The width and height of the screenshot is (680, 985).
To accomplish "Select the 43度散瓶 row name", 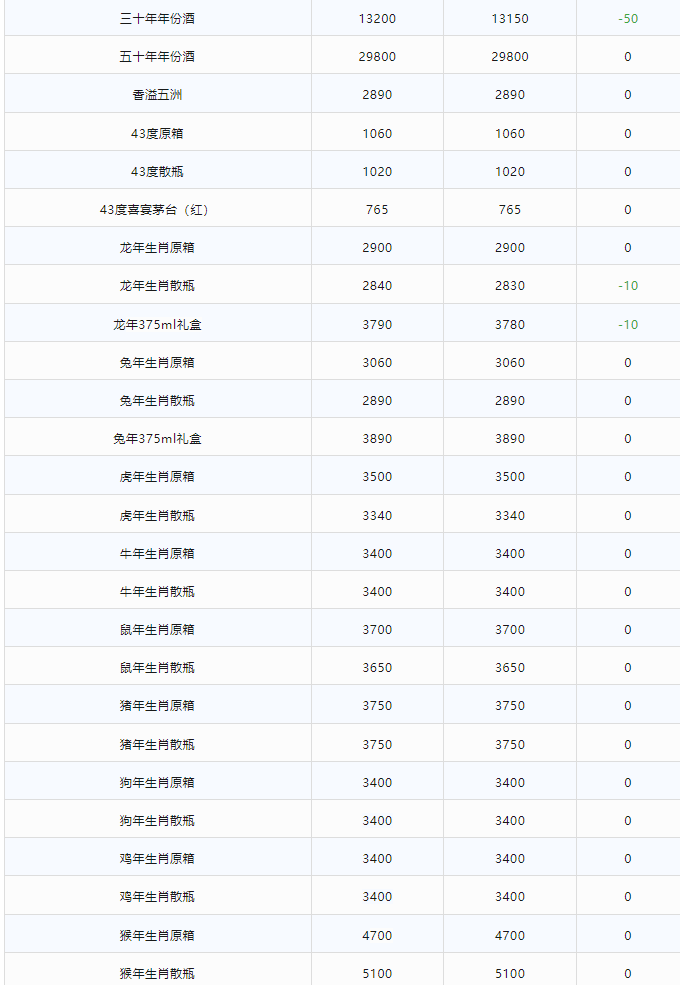I will tap(157, 171).
